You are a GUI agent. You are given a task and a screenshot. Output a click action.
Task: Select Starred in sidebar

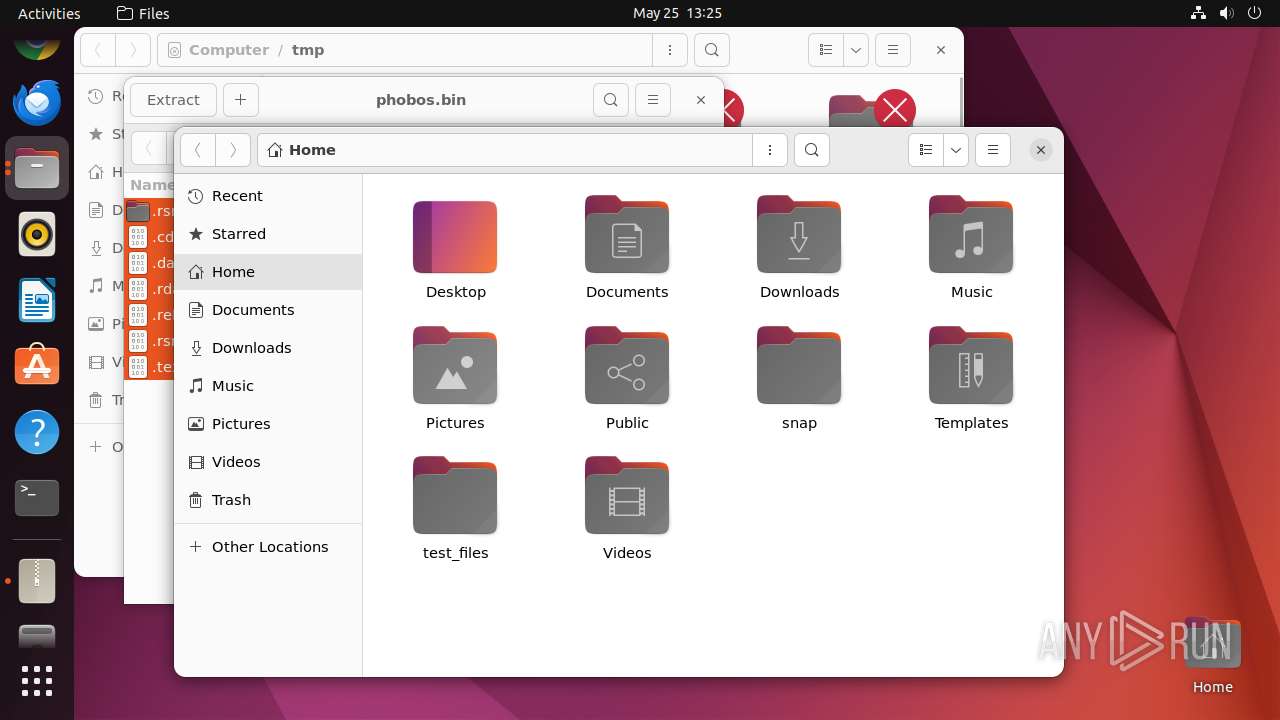point(268,234)
